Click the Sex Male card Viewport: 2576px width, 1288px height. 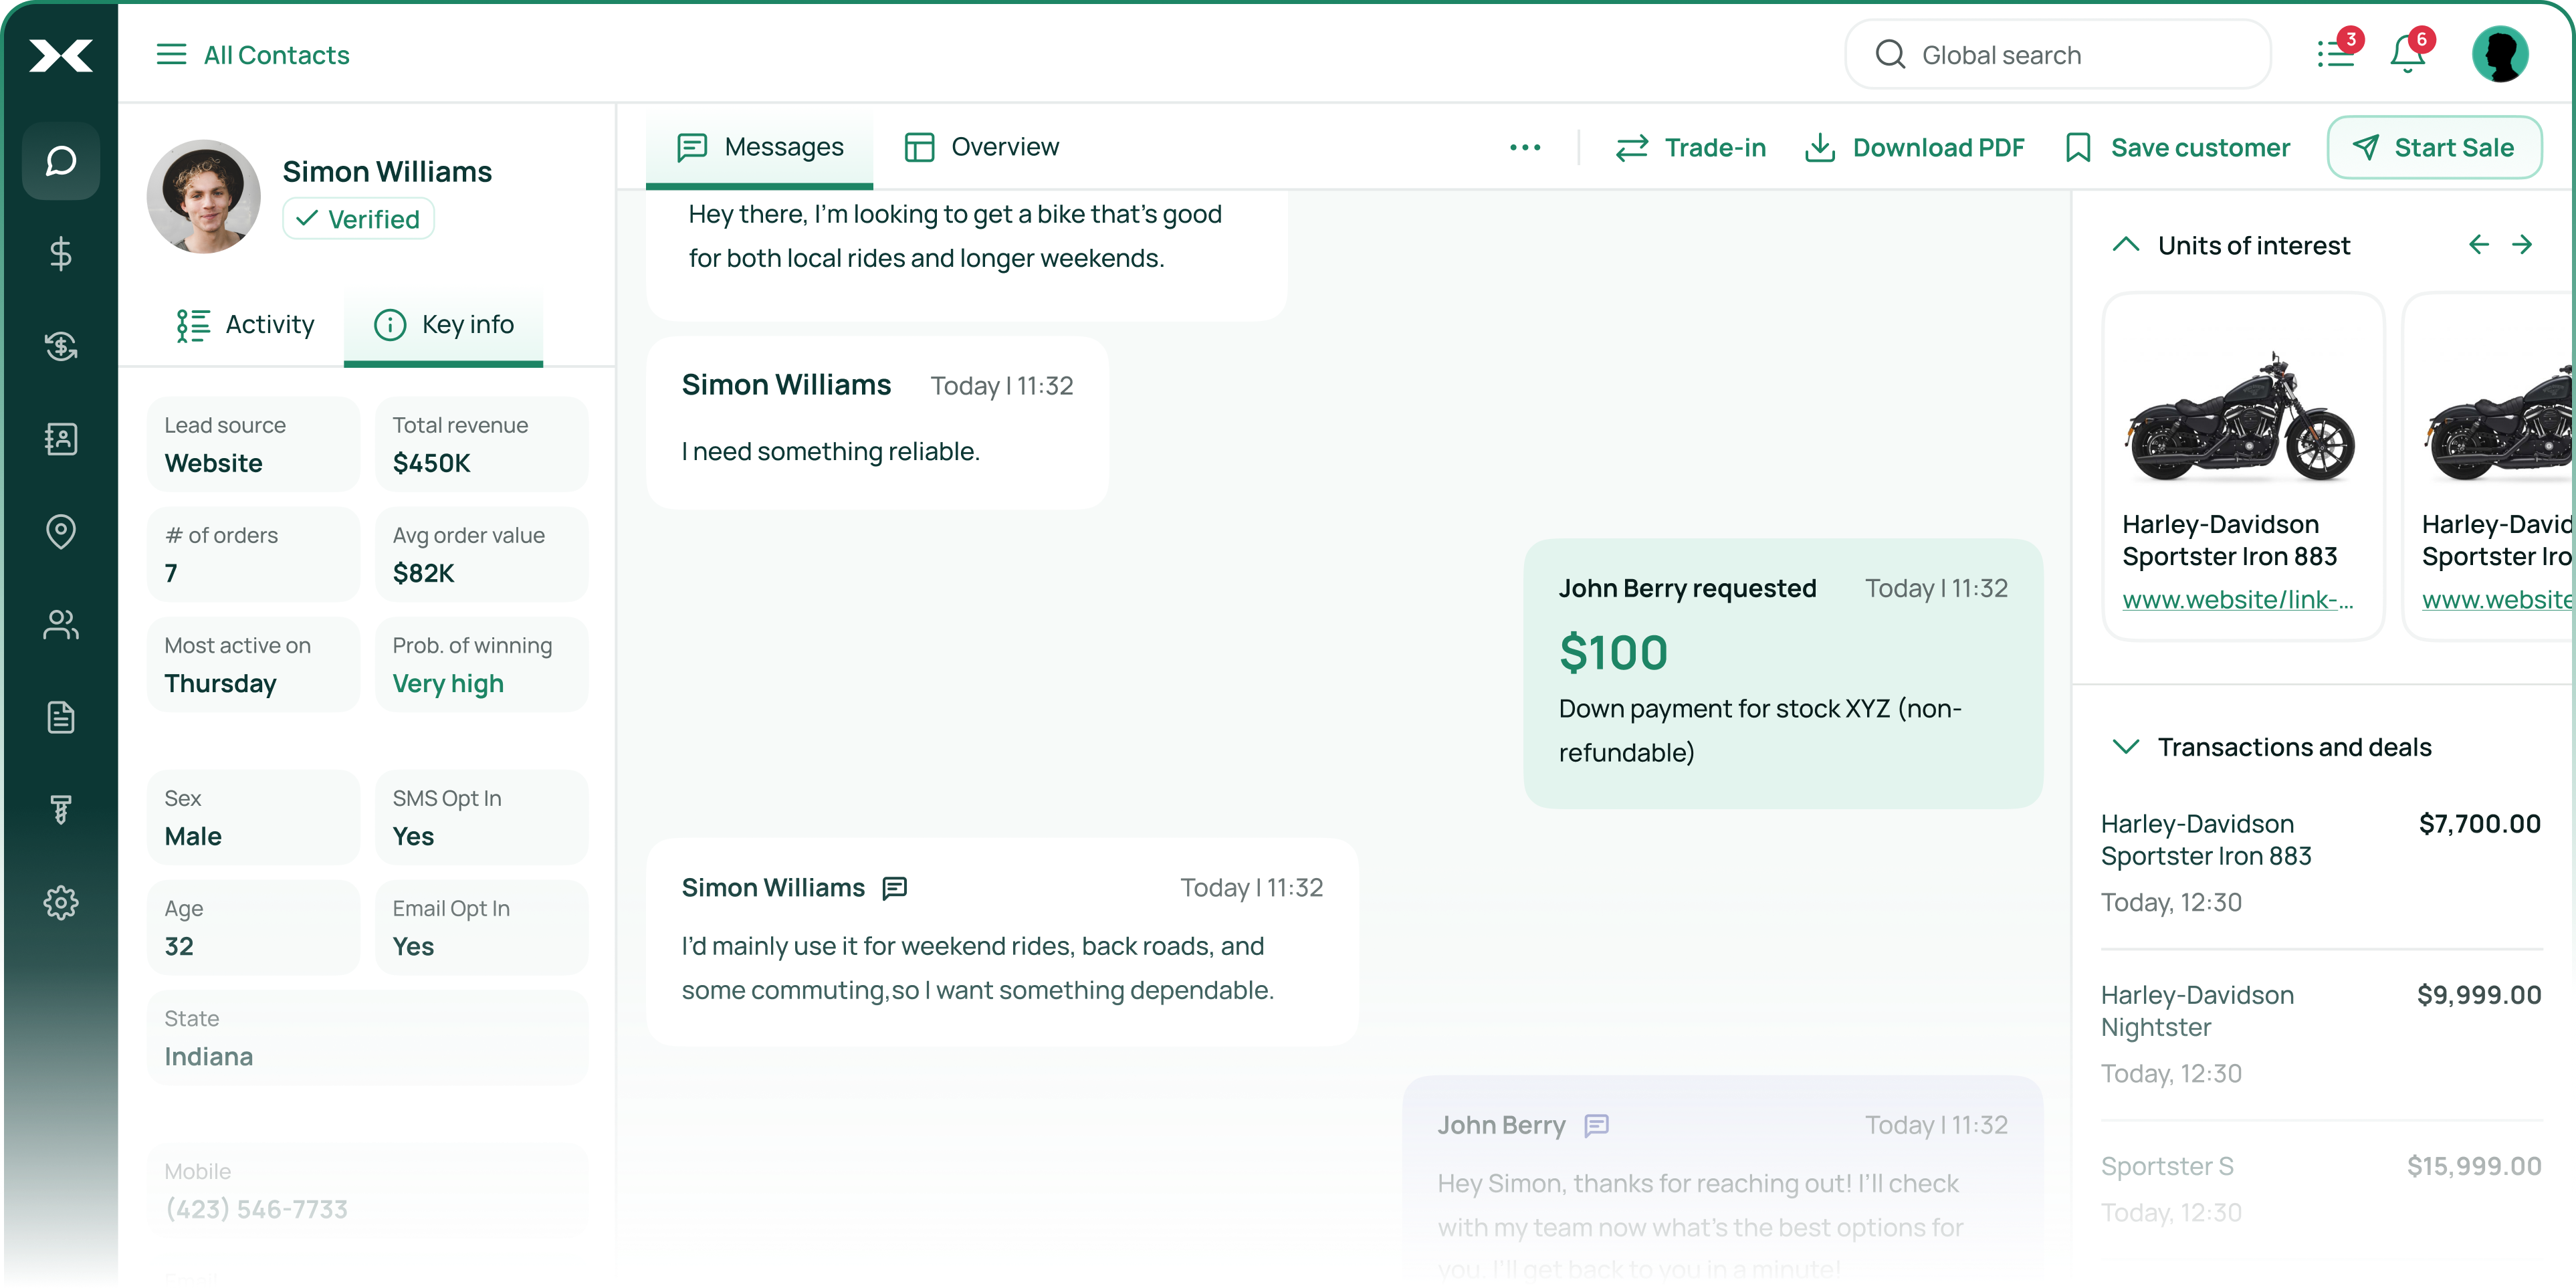[254, 817]
